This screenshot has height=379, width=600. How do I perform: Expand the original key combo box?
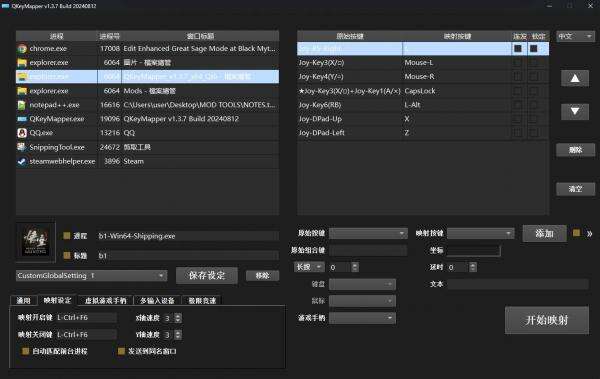click(368, 233)
